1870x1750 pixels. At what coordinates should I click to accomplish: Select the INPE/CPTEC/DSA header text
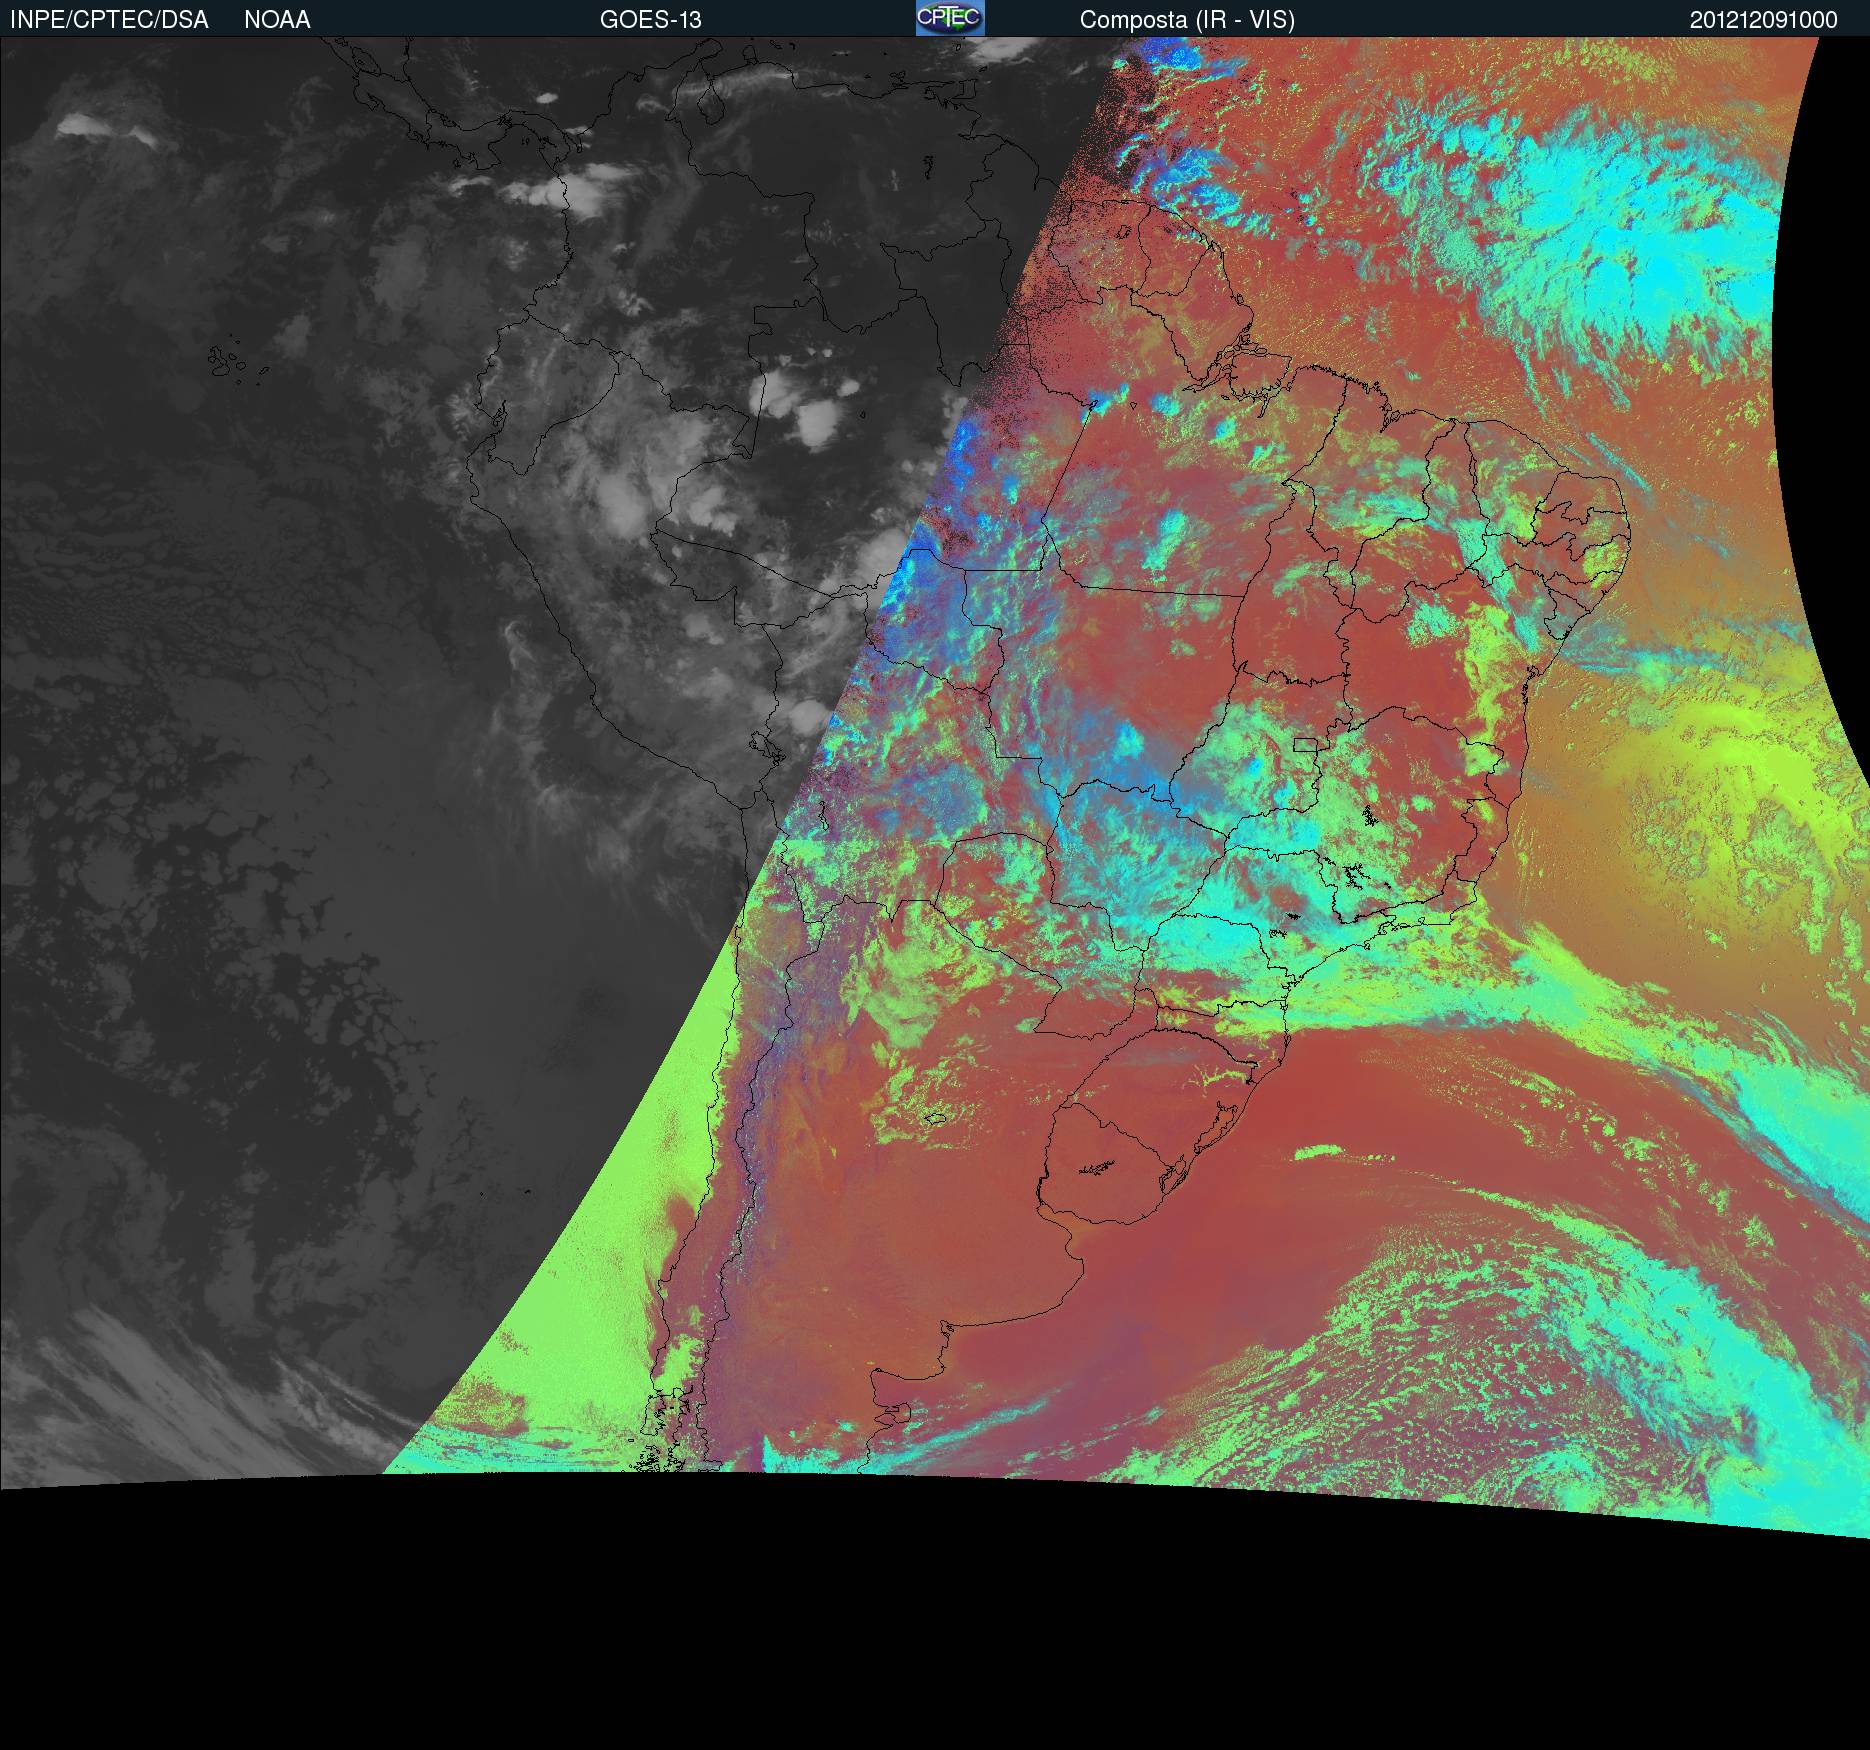(x=109, y=20)
